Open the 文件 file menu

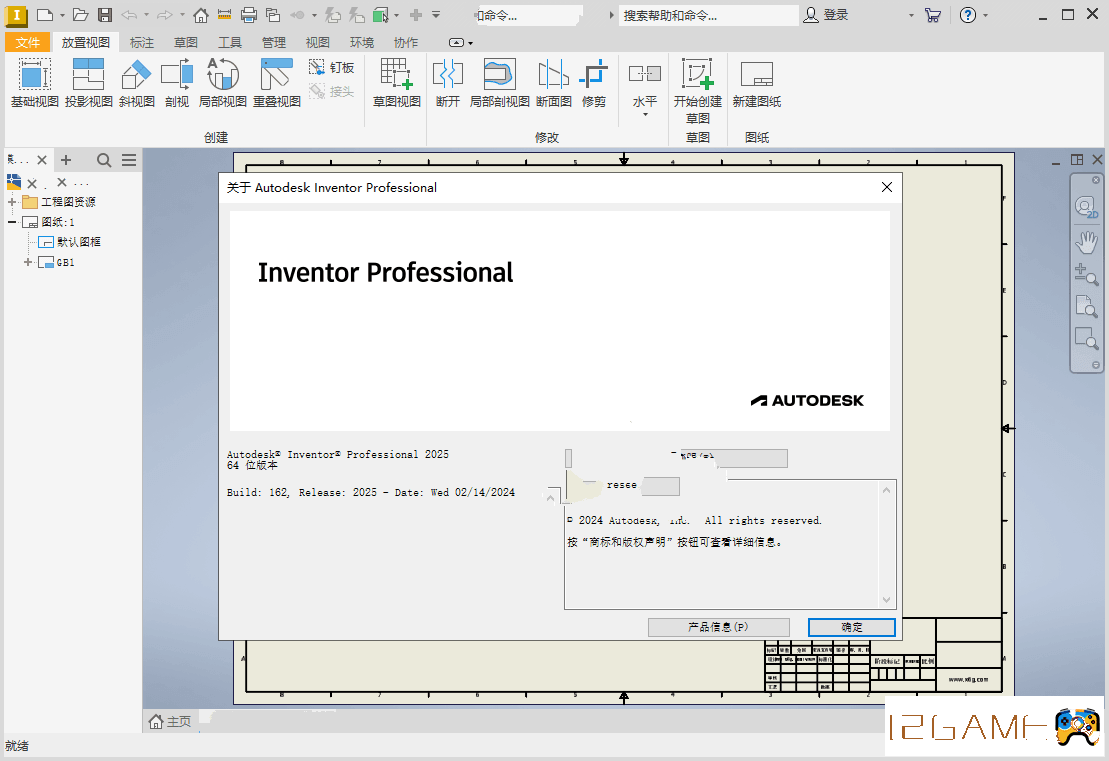(28, 43)
